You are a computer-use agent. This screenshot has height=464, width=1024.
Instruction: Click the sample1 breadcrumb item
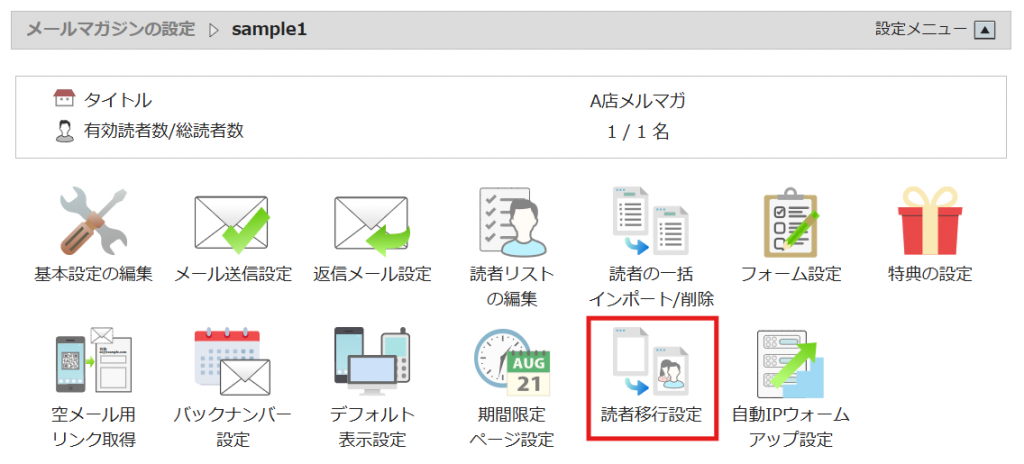click(x=268, y=30)
